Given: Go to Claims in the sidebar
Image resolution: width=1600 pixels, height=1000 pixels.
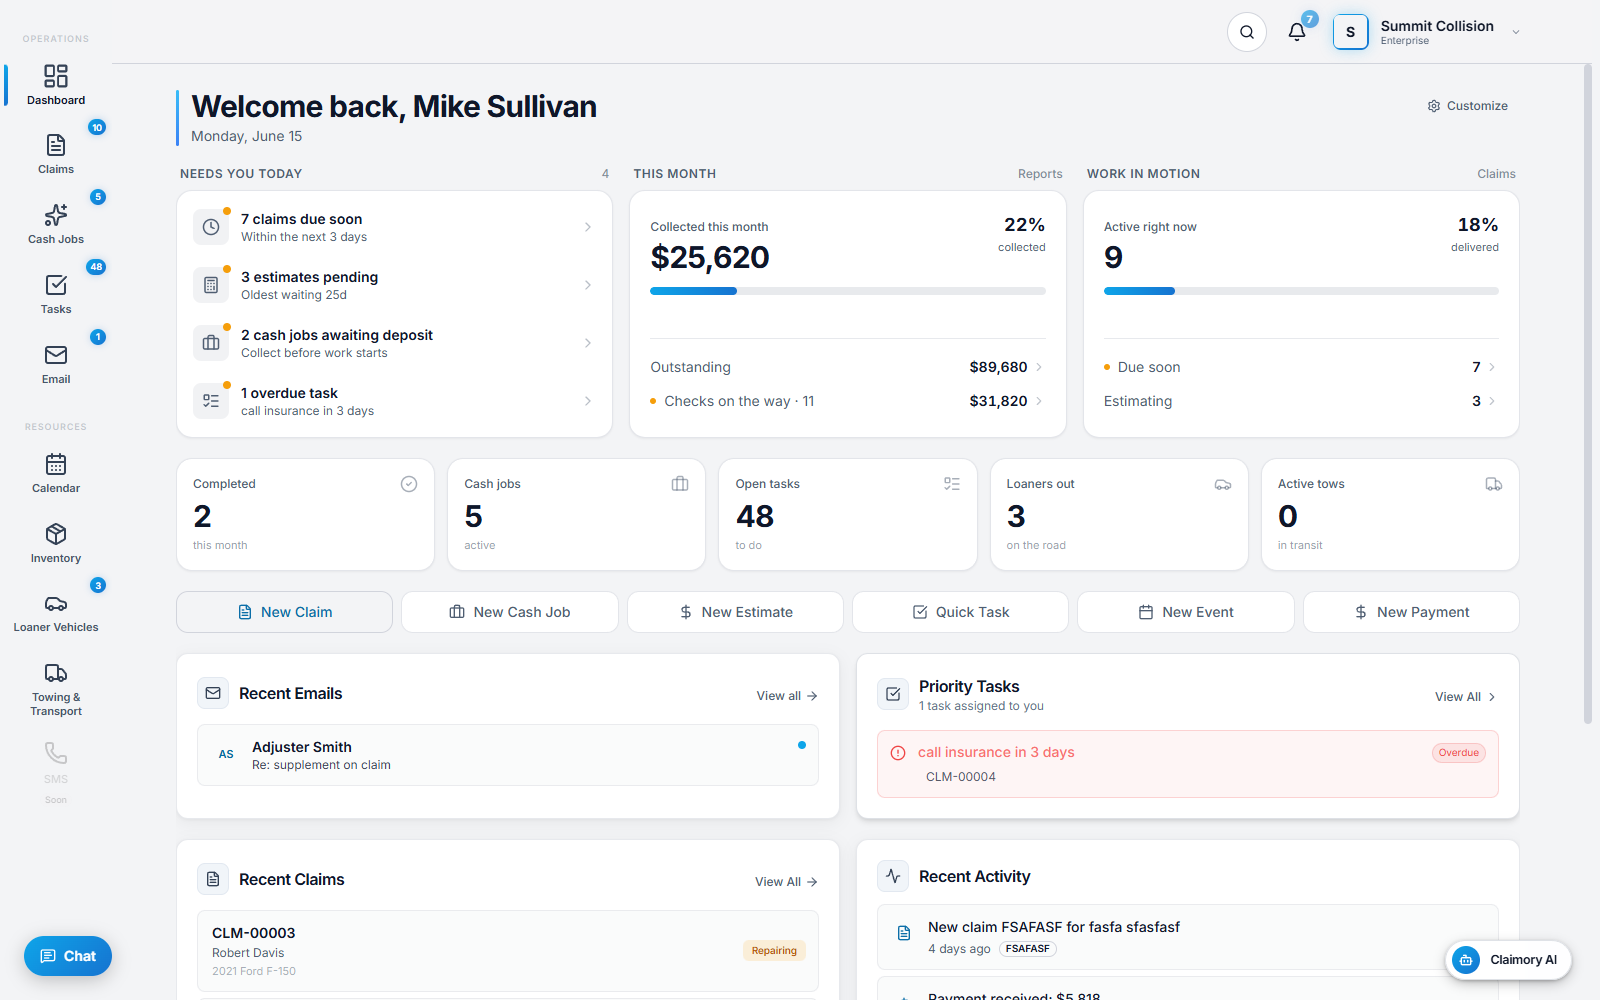Looking at the screenshot, I should pyautogui.click(x=56, y=154).
